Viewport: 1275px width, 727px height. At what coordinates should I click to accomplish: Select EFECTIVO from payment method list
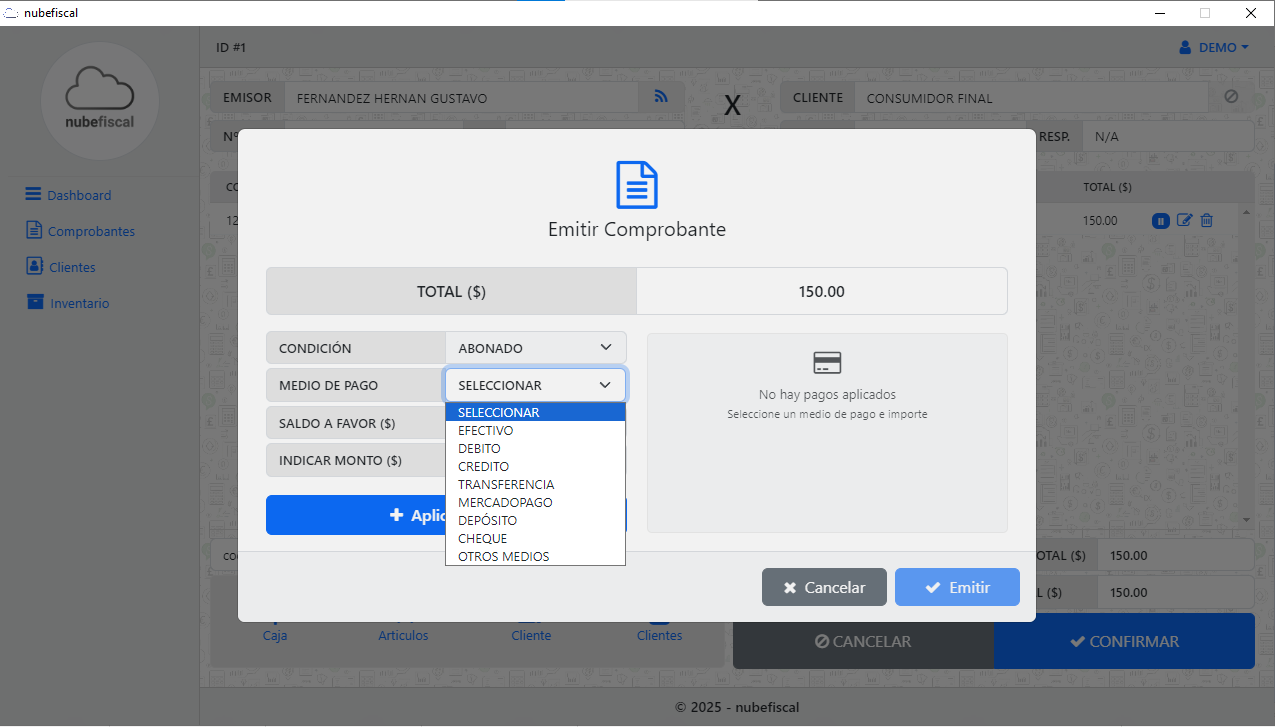point(486,431)
